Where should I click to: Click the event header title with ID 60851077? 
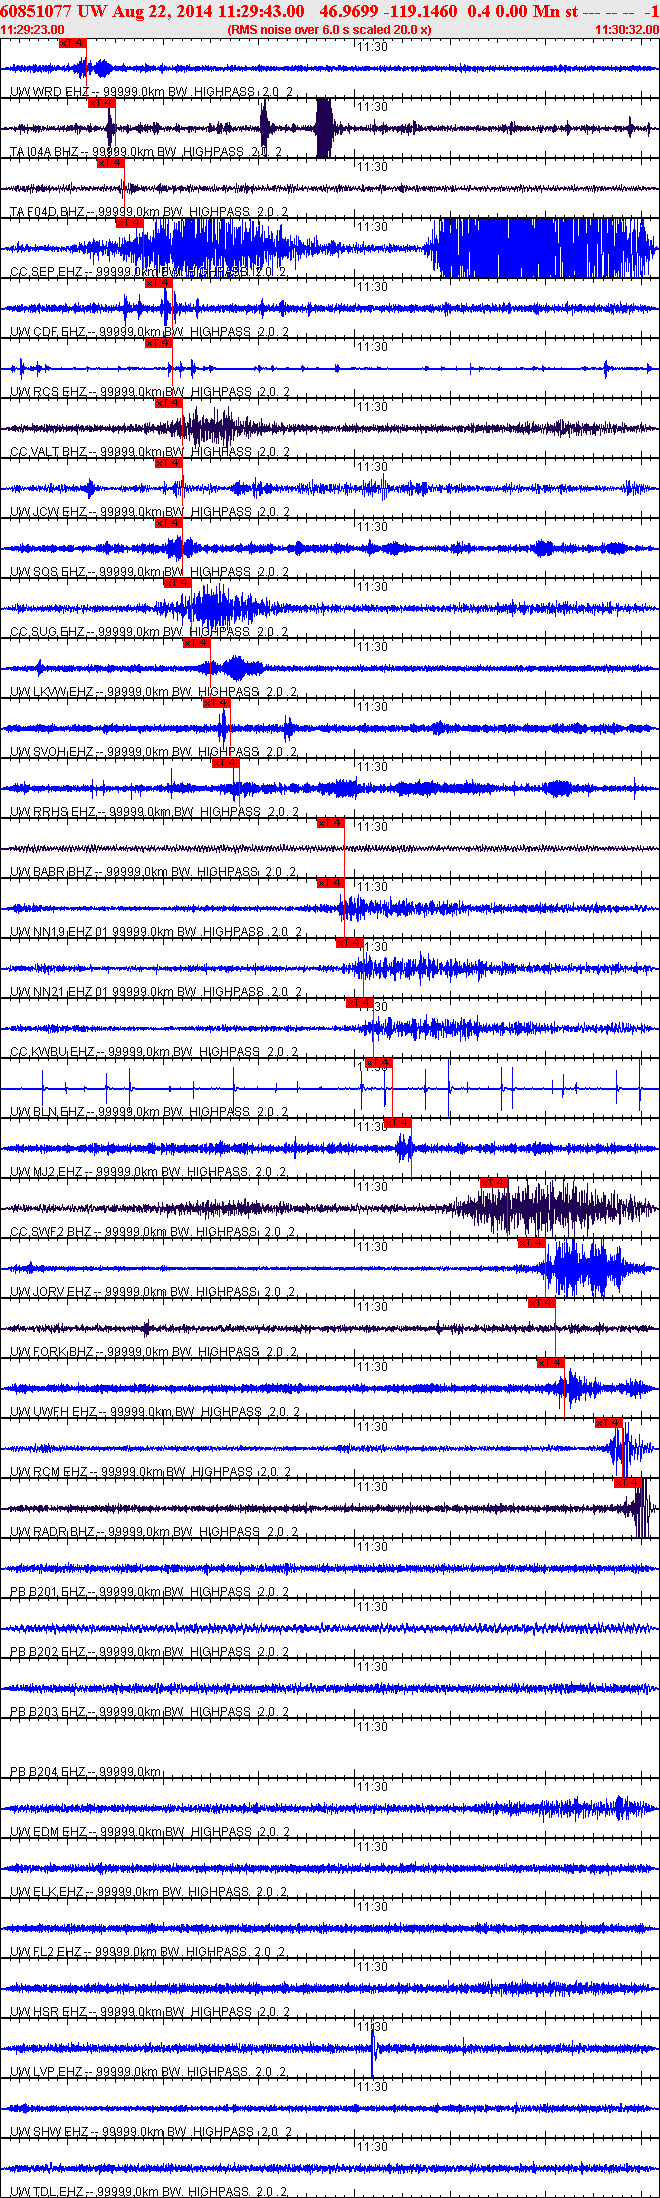(330, 11)
